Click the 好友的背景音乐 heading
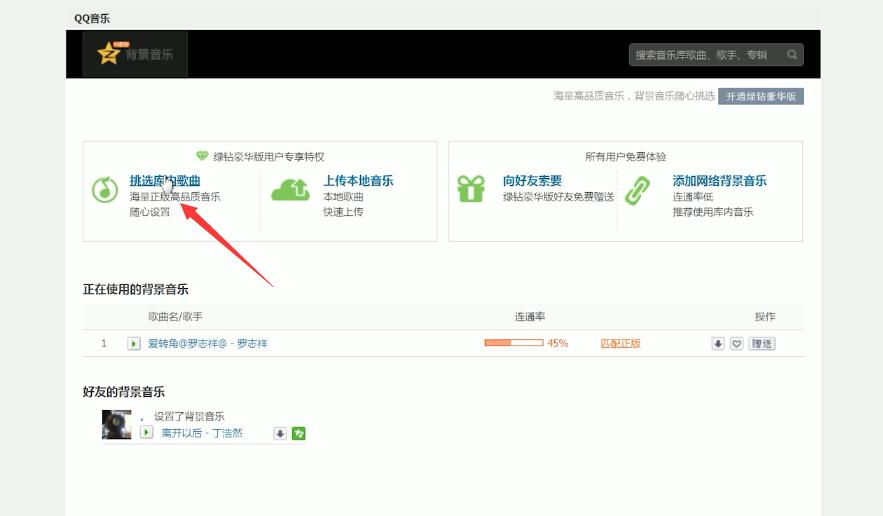Viewport: 883px width, 516px height. pos(124,391)
